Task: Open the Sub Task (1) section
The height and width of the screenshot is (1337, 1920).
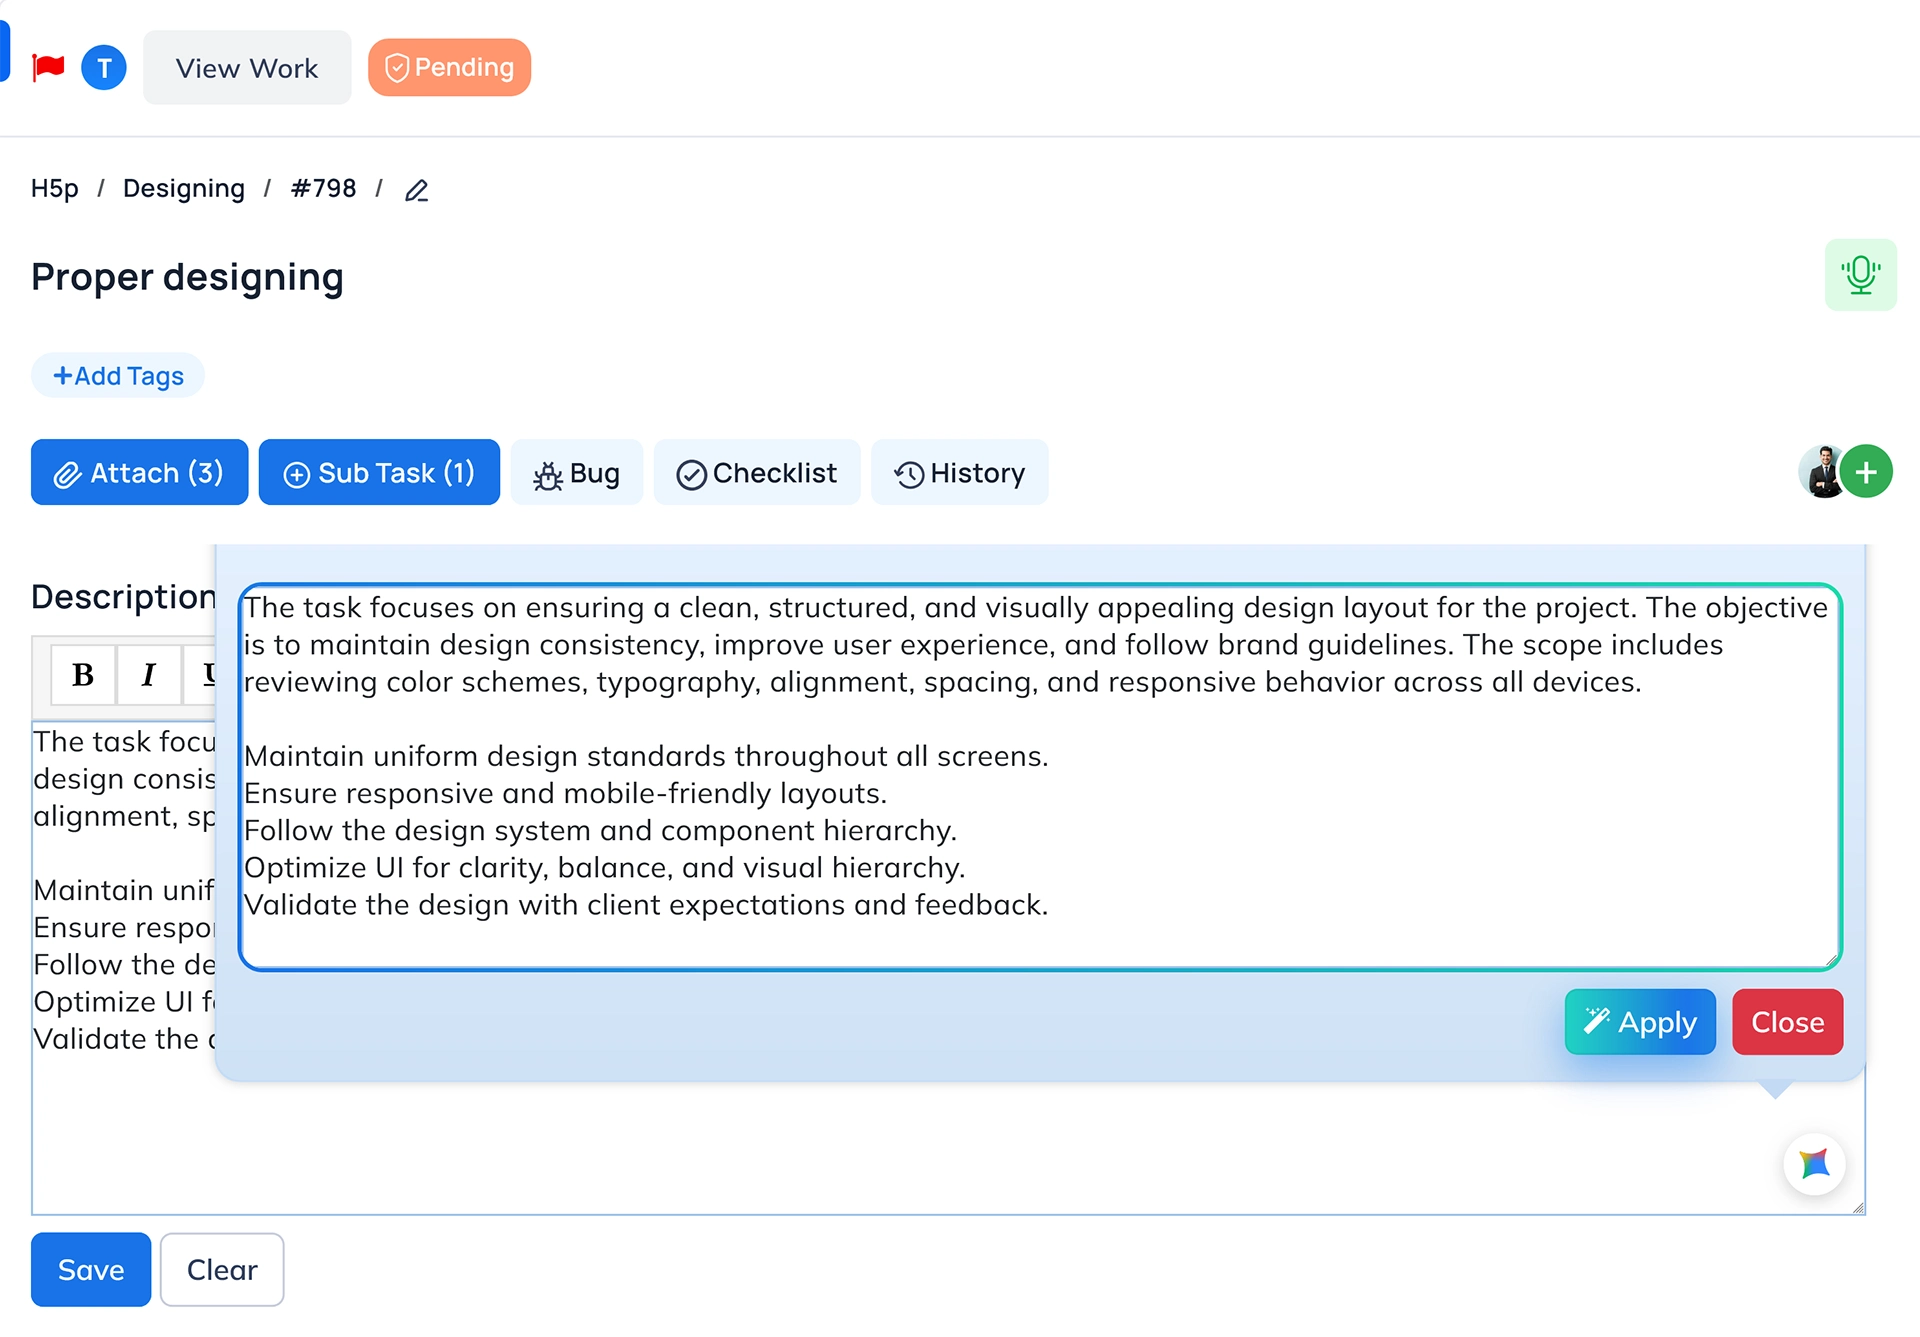Action: (379, 473)
